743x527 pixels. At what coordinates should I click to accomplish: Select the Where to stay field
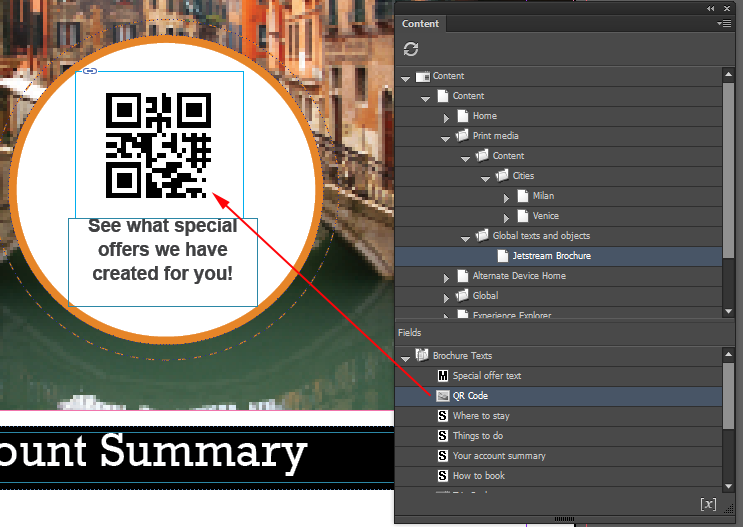pos(558,416)
